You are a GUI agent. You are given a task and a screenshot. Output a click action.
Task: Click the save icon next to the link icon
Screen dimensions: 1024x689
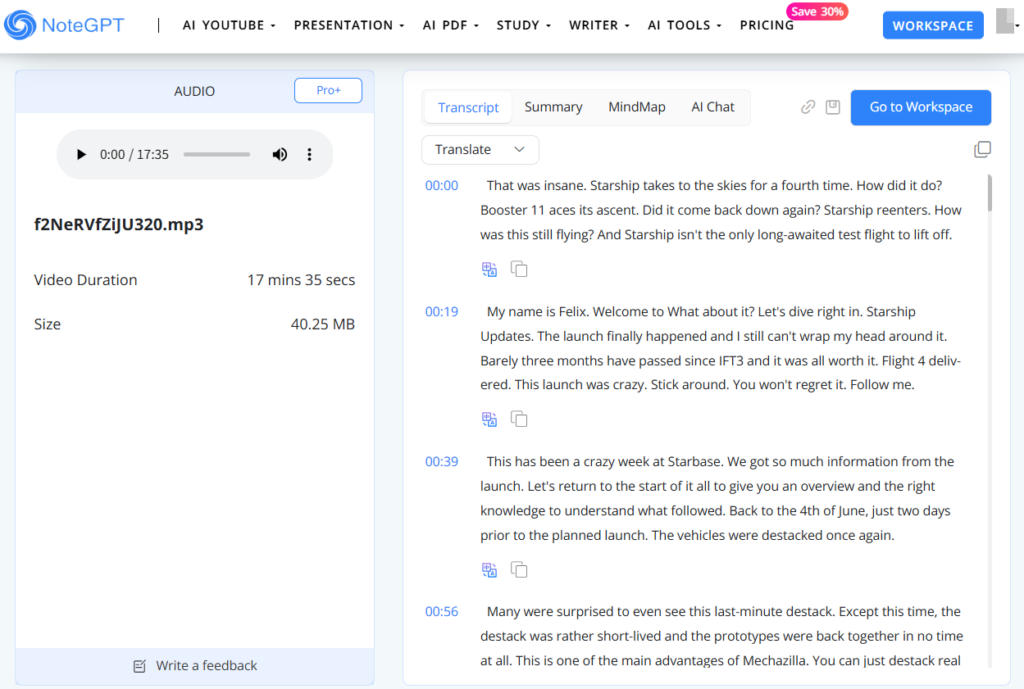(833, 107)
